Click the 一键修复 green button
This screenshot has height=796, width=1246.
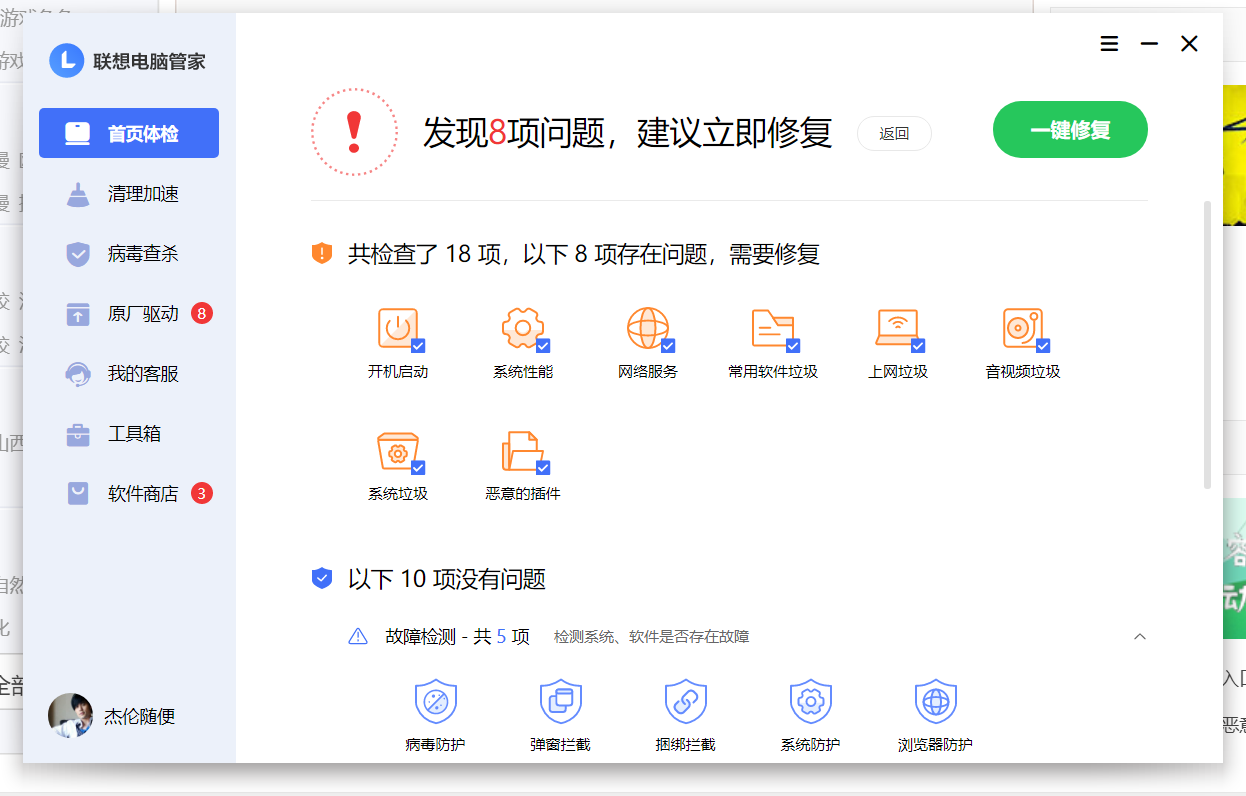pos(1070,130)
